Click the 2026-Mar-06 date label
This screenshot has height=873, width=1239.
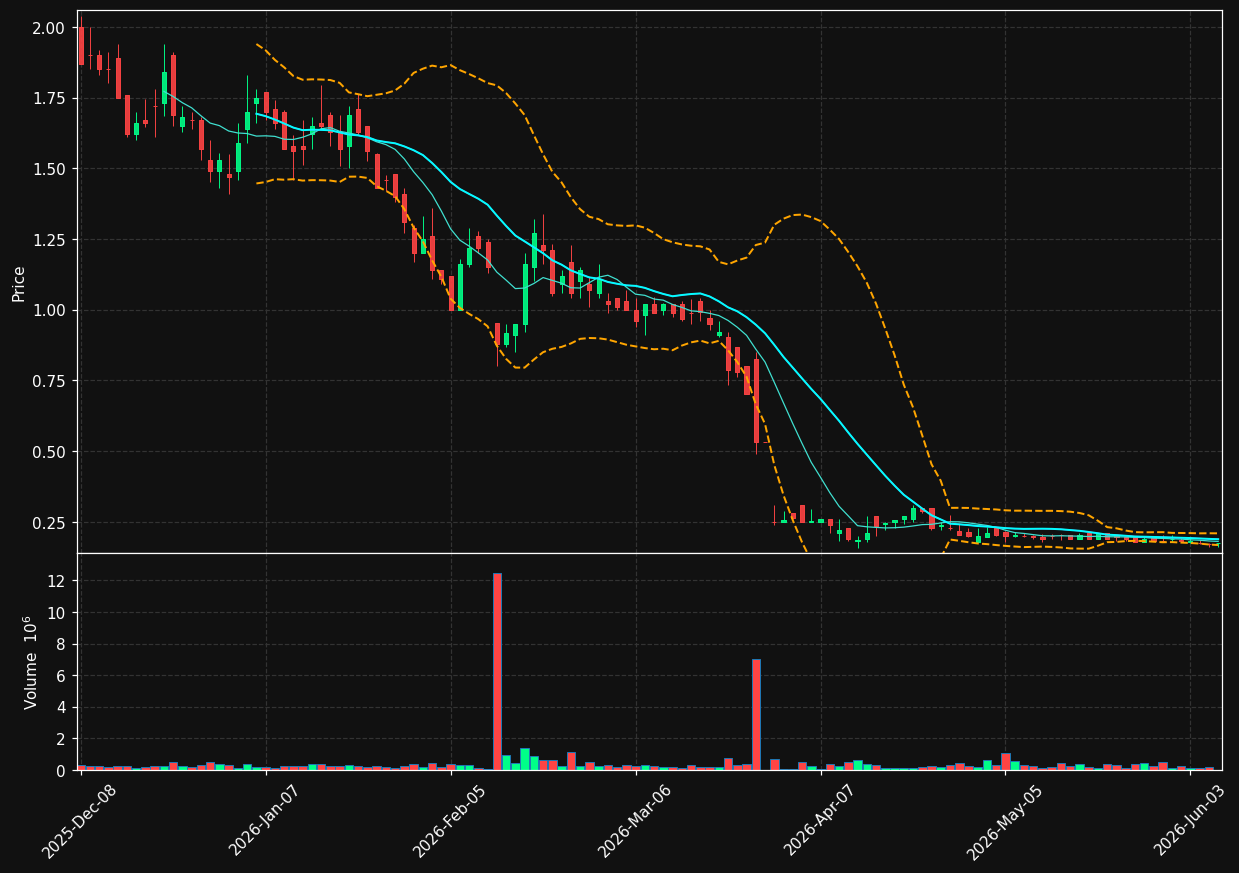click(635, 821)
